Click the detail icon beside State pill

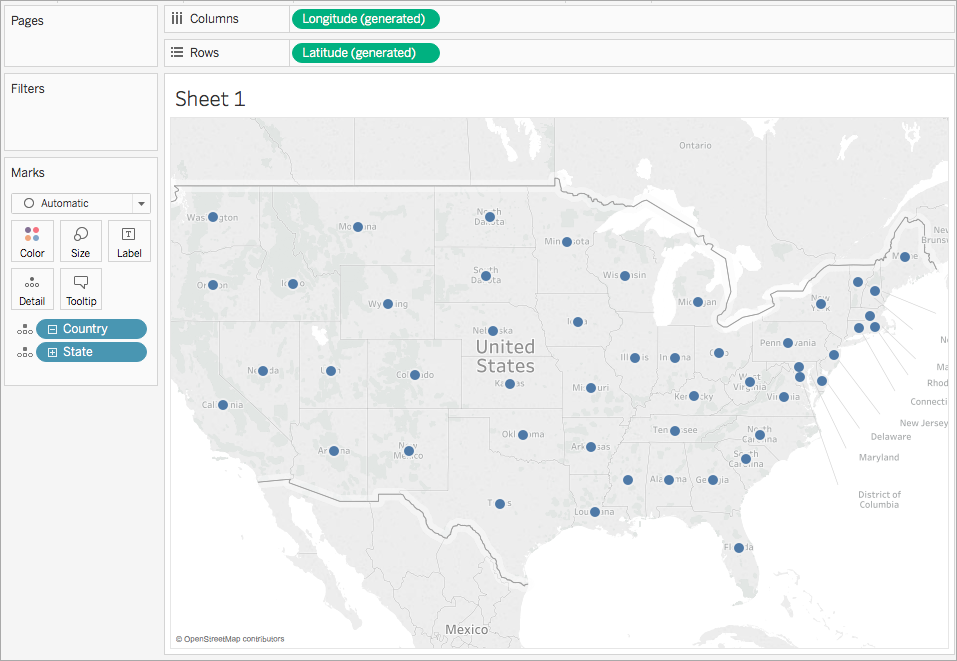pos(24,353)
